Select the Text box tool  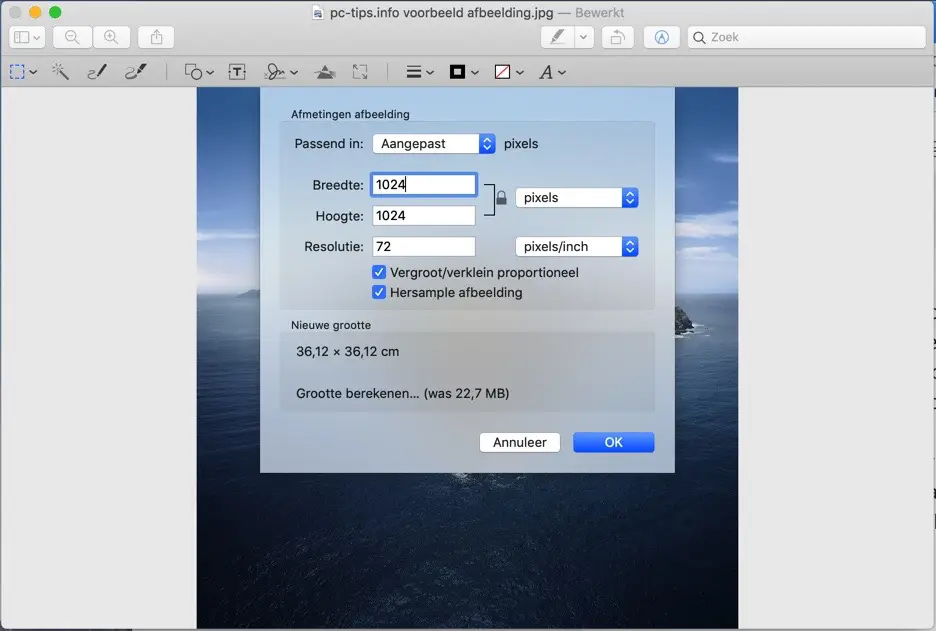(237, 72)
